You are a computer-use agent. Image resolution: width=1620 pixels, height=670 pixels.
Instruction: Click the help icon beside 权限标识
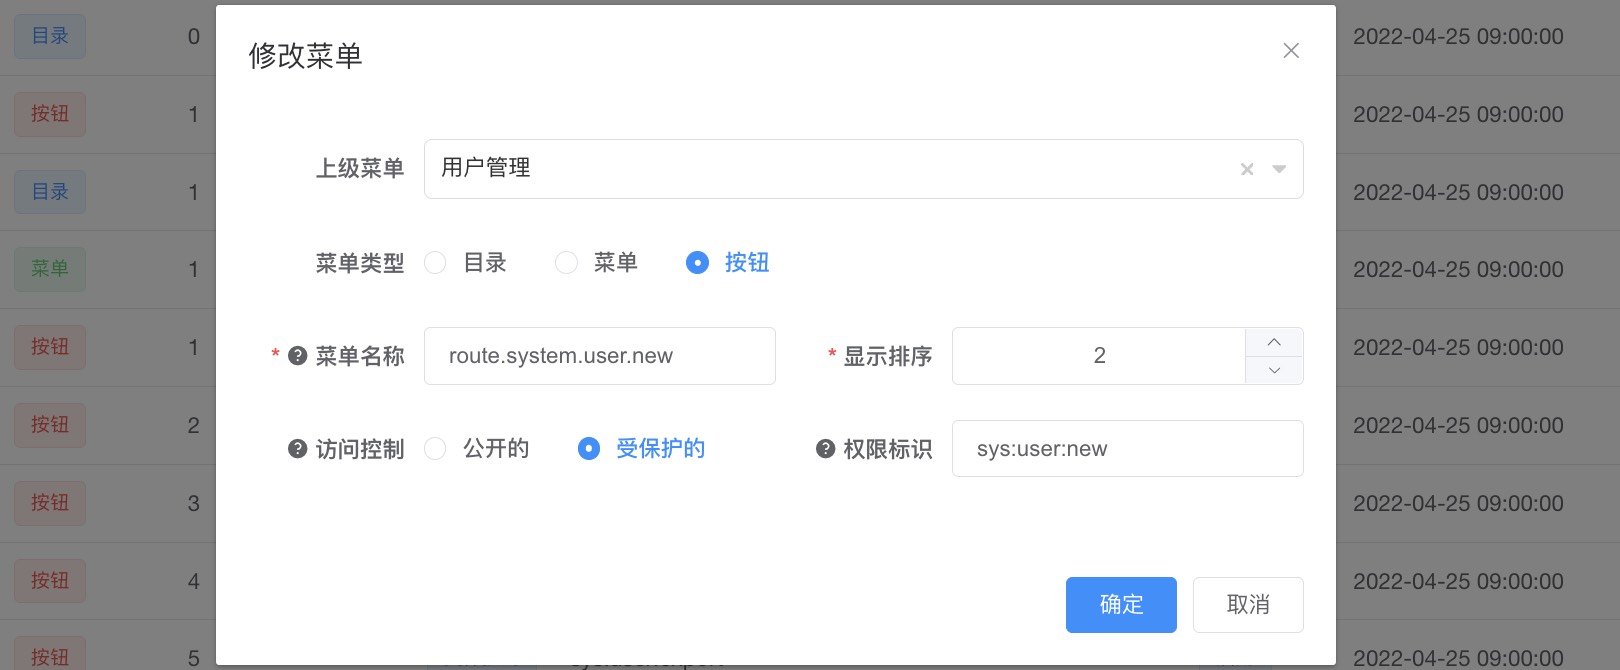[x=825, y=449]
